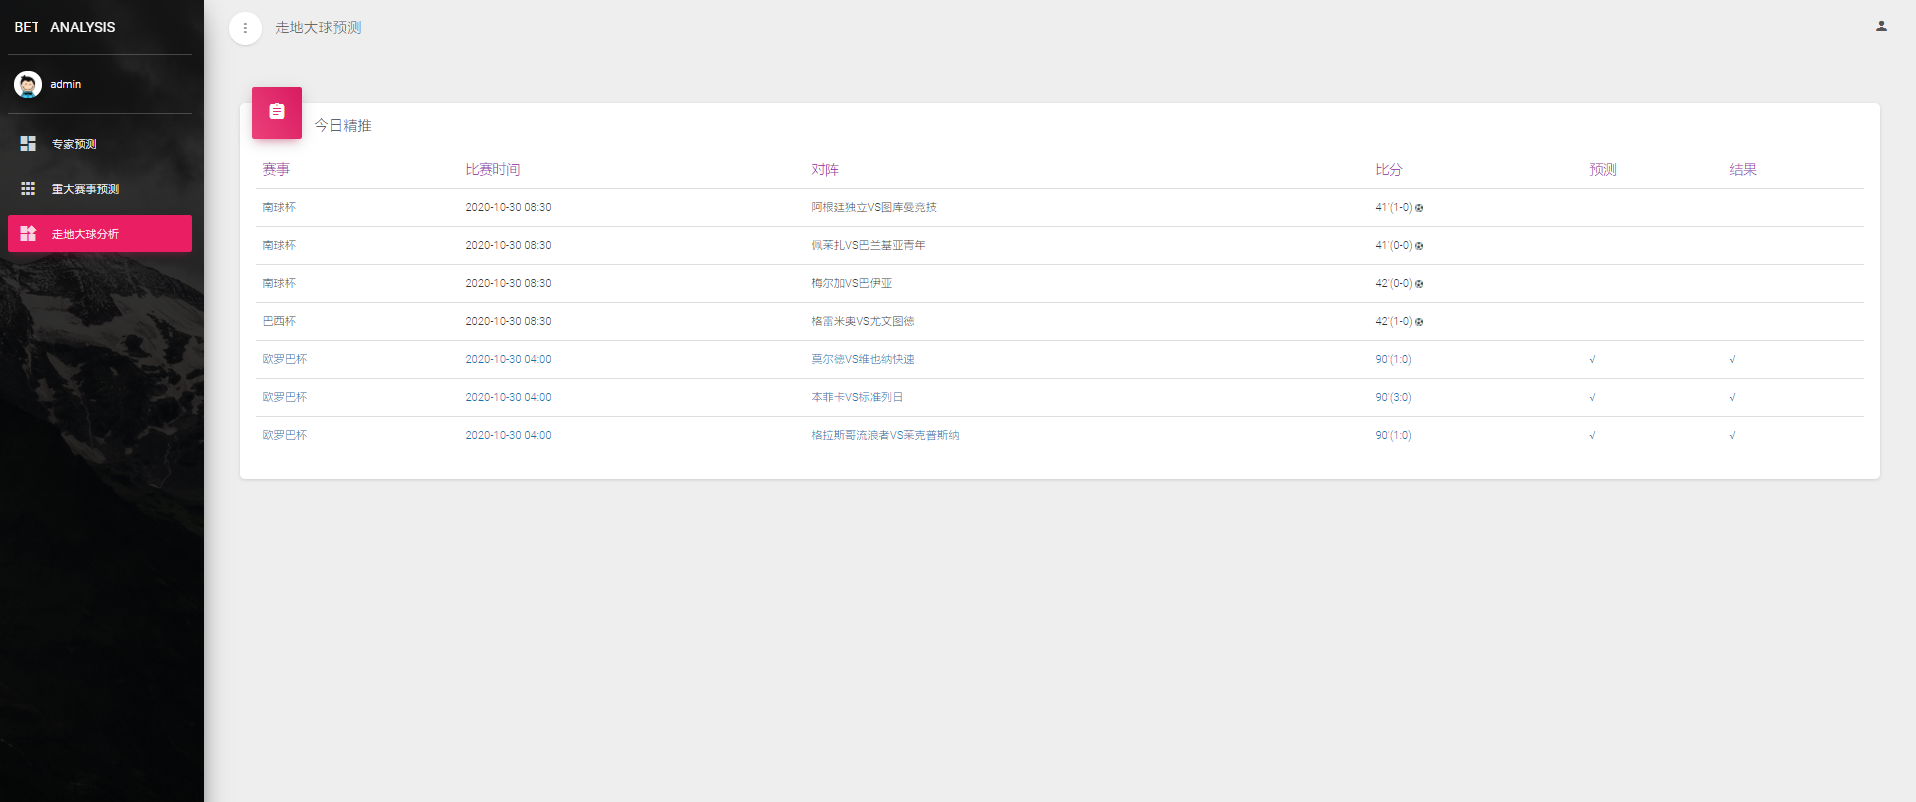Click the 对阵 column header
This screenshot has width=1916, height=802.
tap(825, 170)
